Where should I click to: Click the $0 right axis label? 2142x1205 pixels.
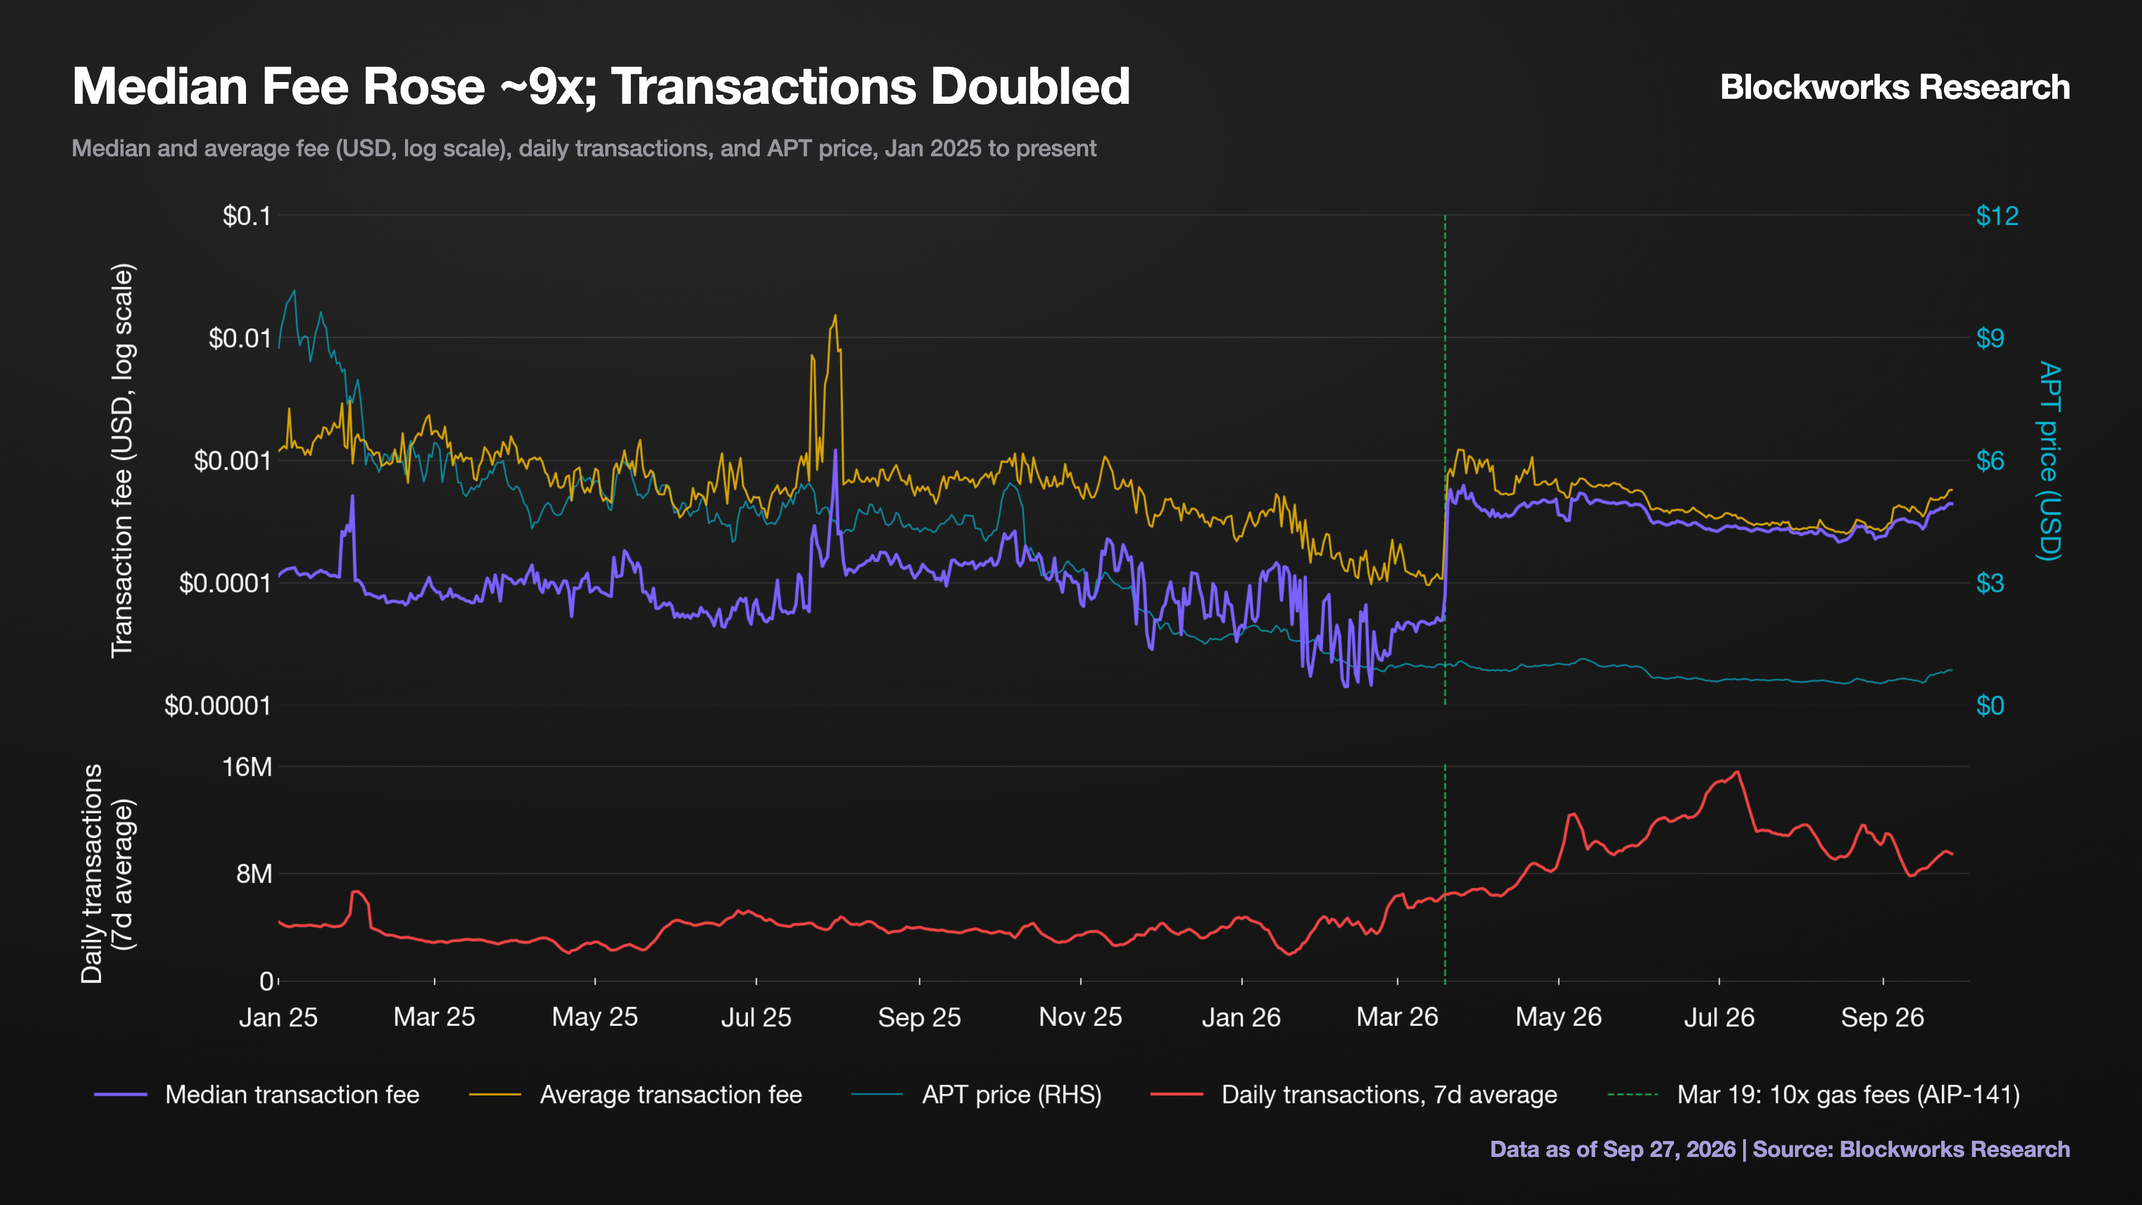tap(1990, 706)
